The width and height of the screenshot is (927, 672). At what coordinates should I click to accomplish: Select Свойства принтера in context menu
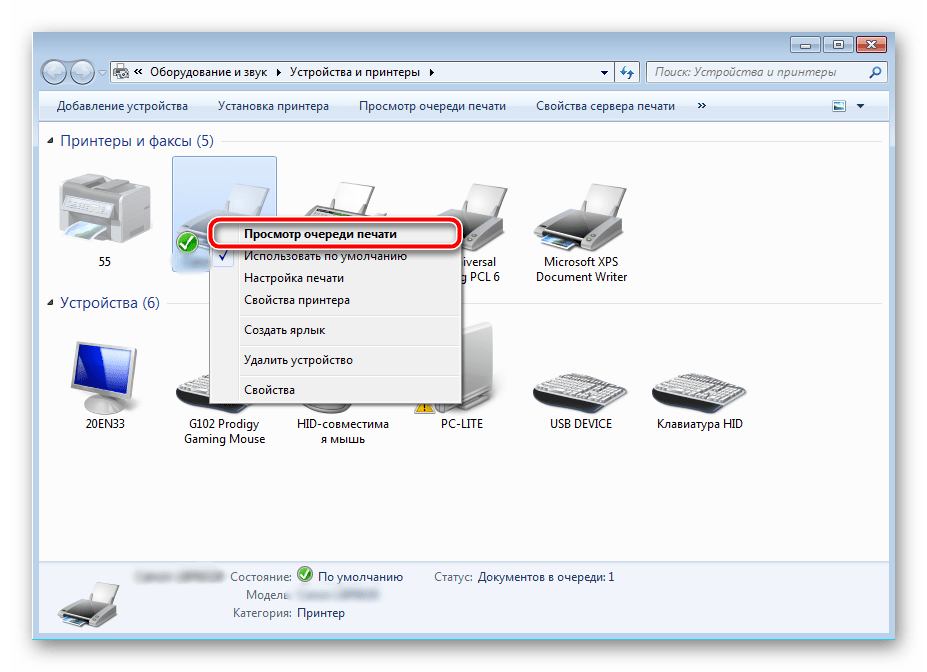pyautogui.click(x=296, y=300)
